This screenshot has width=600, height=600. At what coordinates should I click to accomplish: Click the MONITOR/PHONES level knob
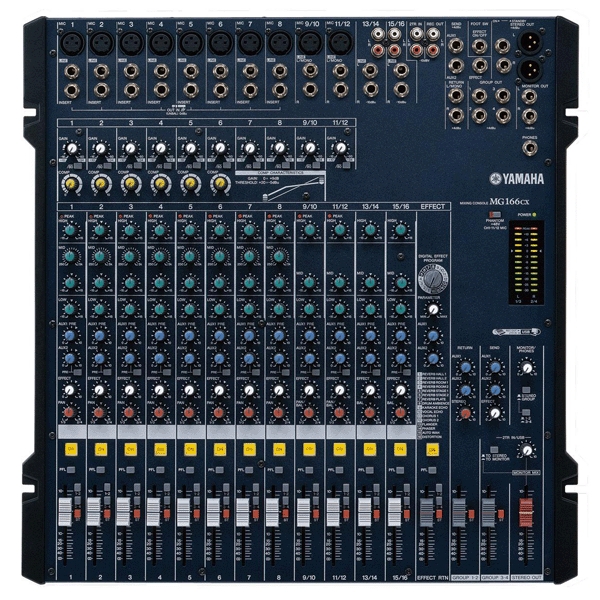click(527, 368)
